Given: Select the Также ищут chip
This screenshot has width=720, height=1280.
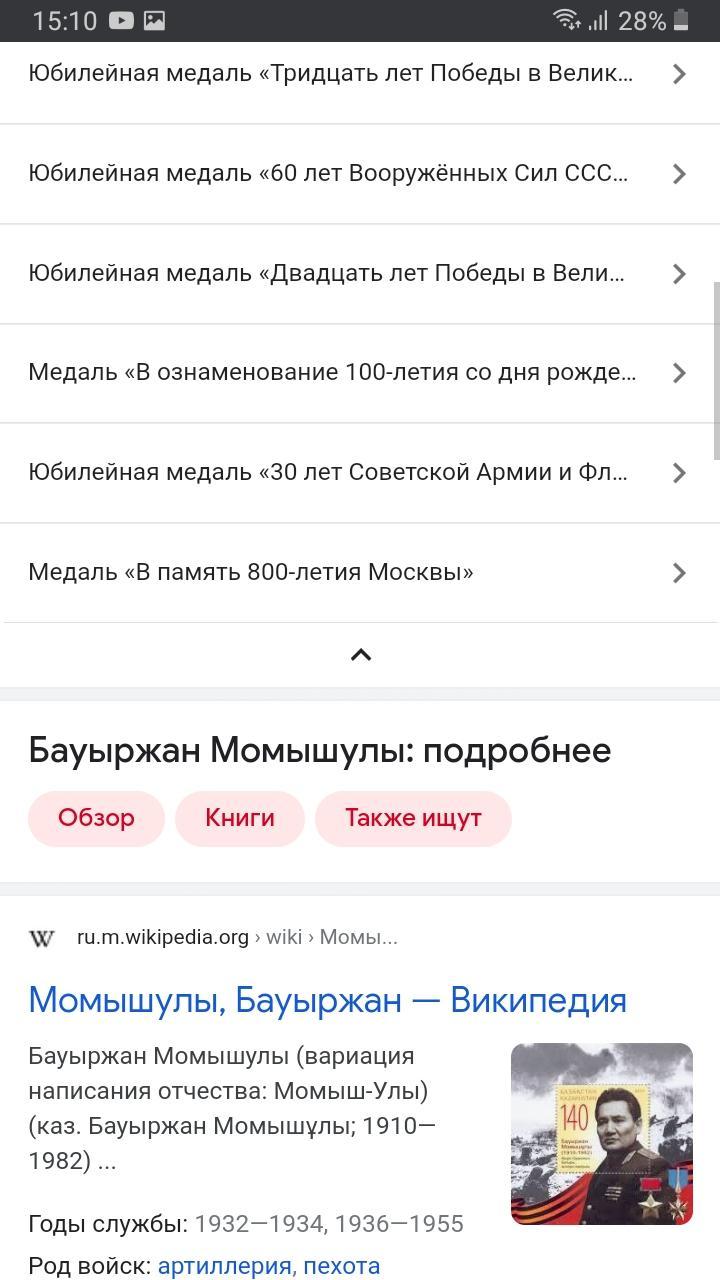Looking at the screenshot, I should pos(413,818).
